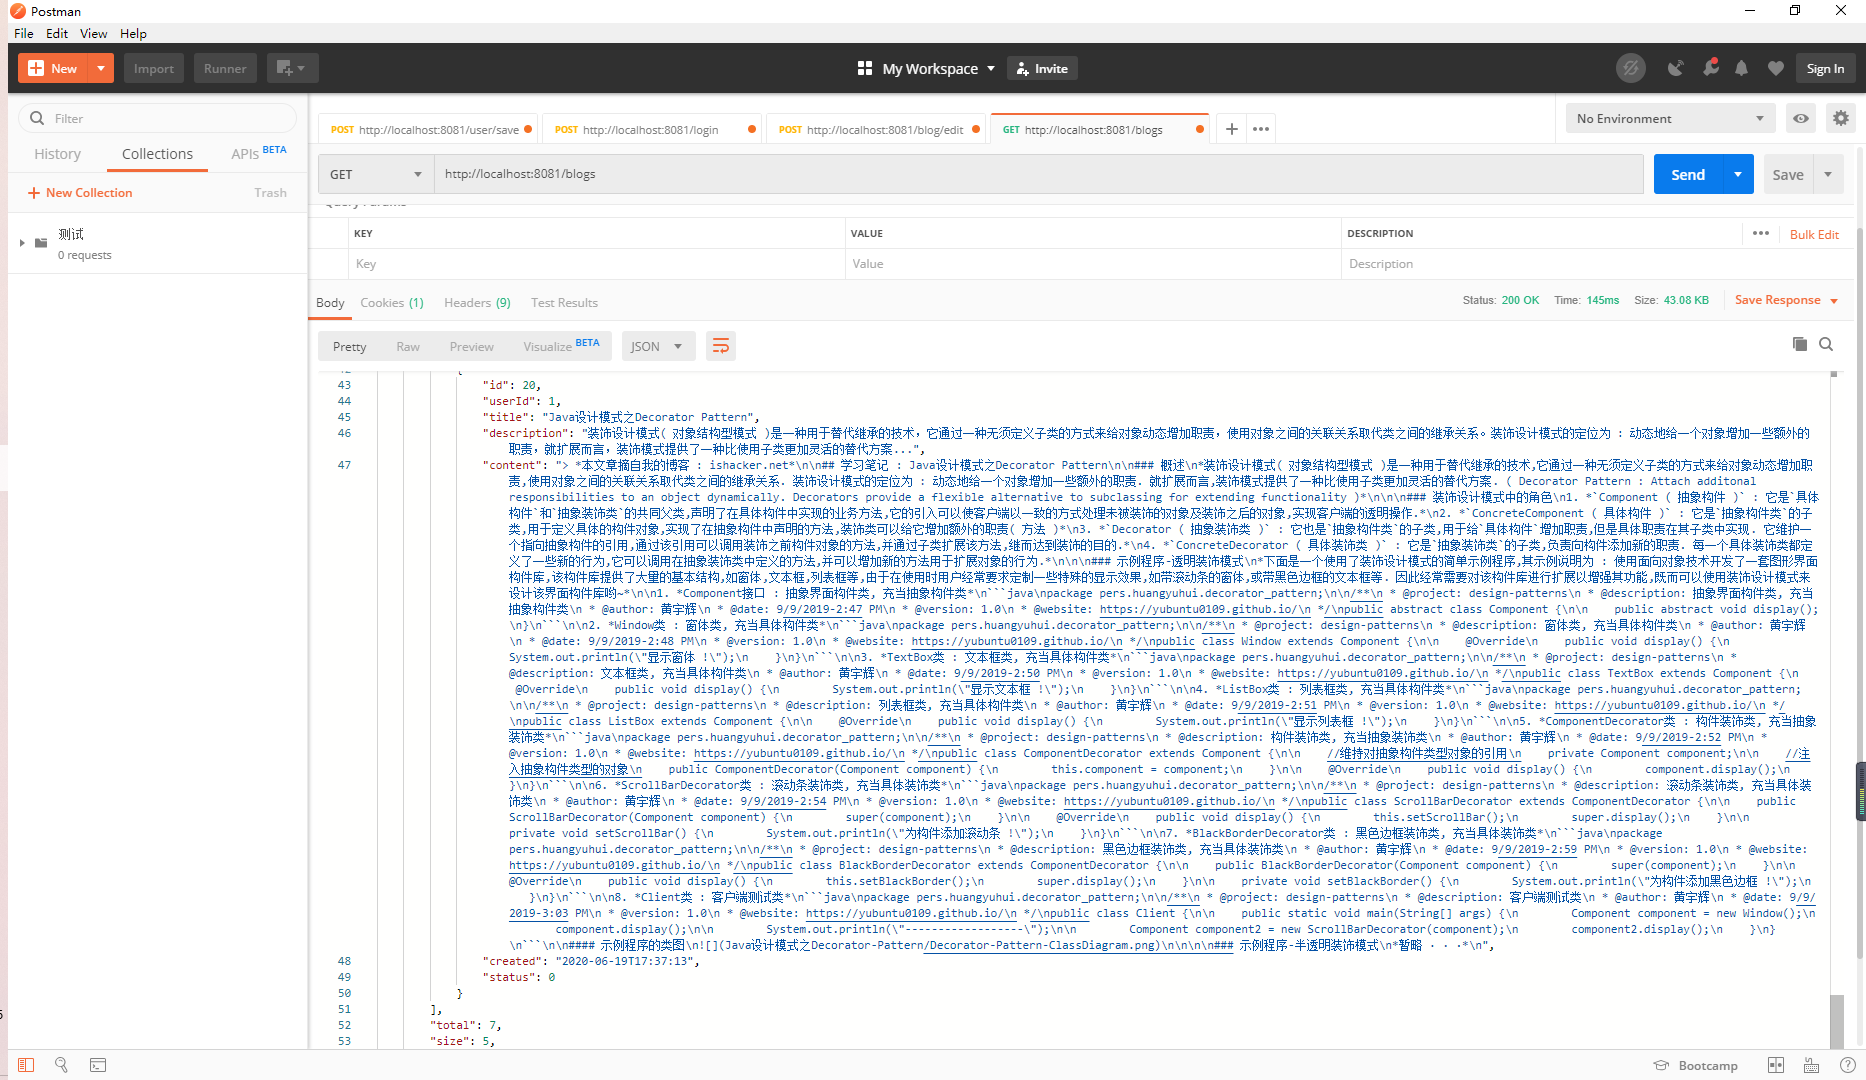Open manage environments gear icon
Screen dimensions: 1866x1080
tap(1840, 118)
